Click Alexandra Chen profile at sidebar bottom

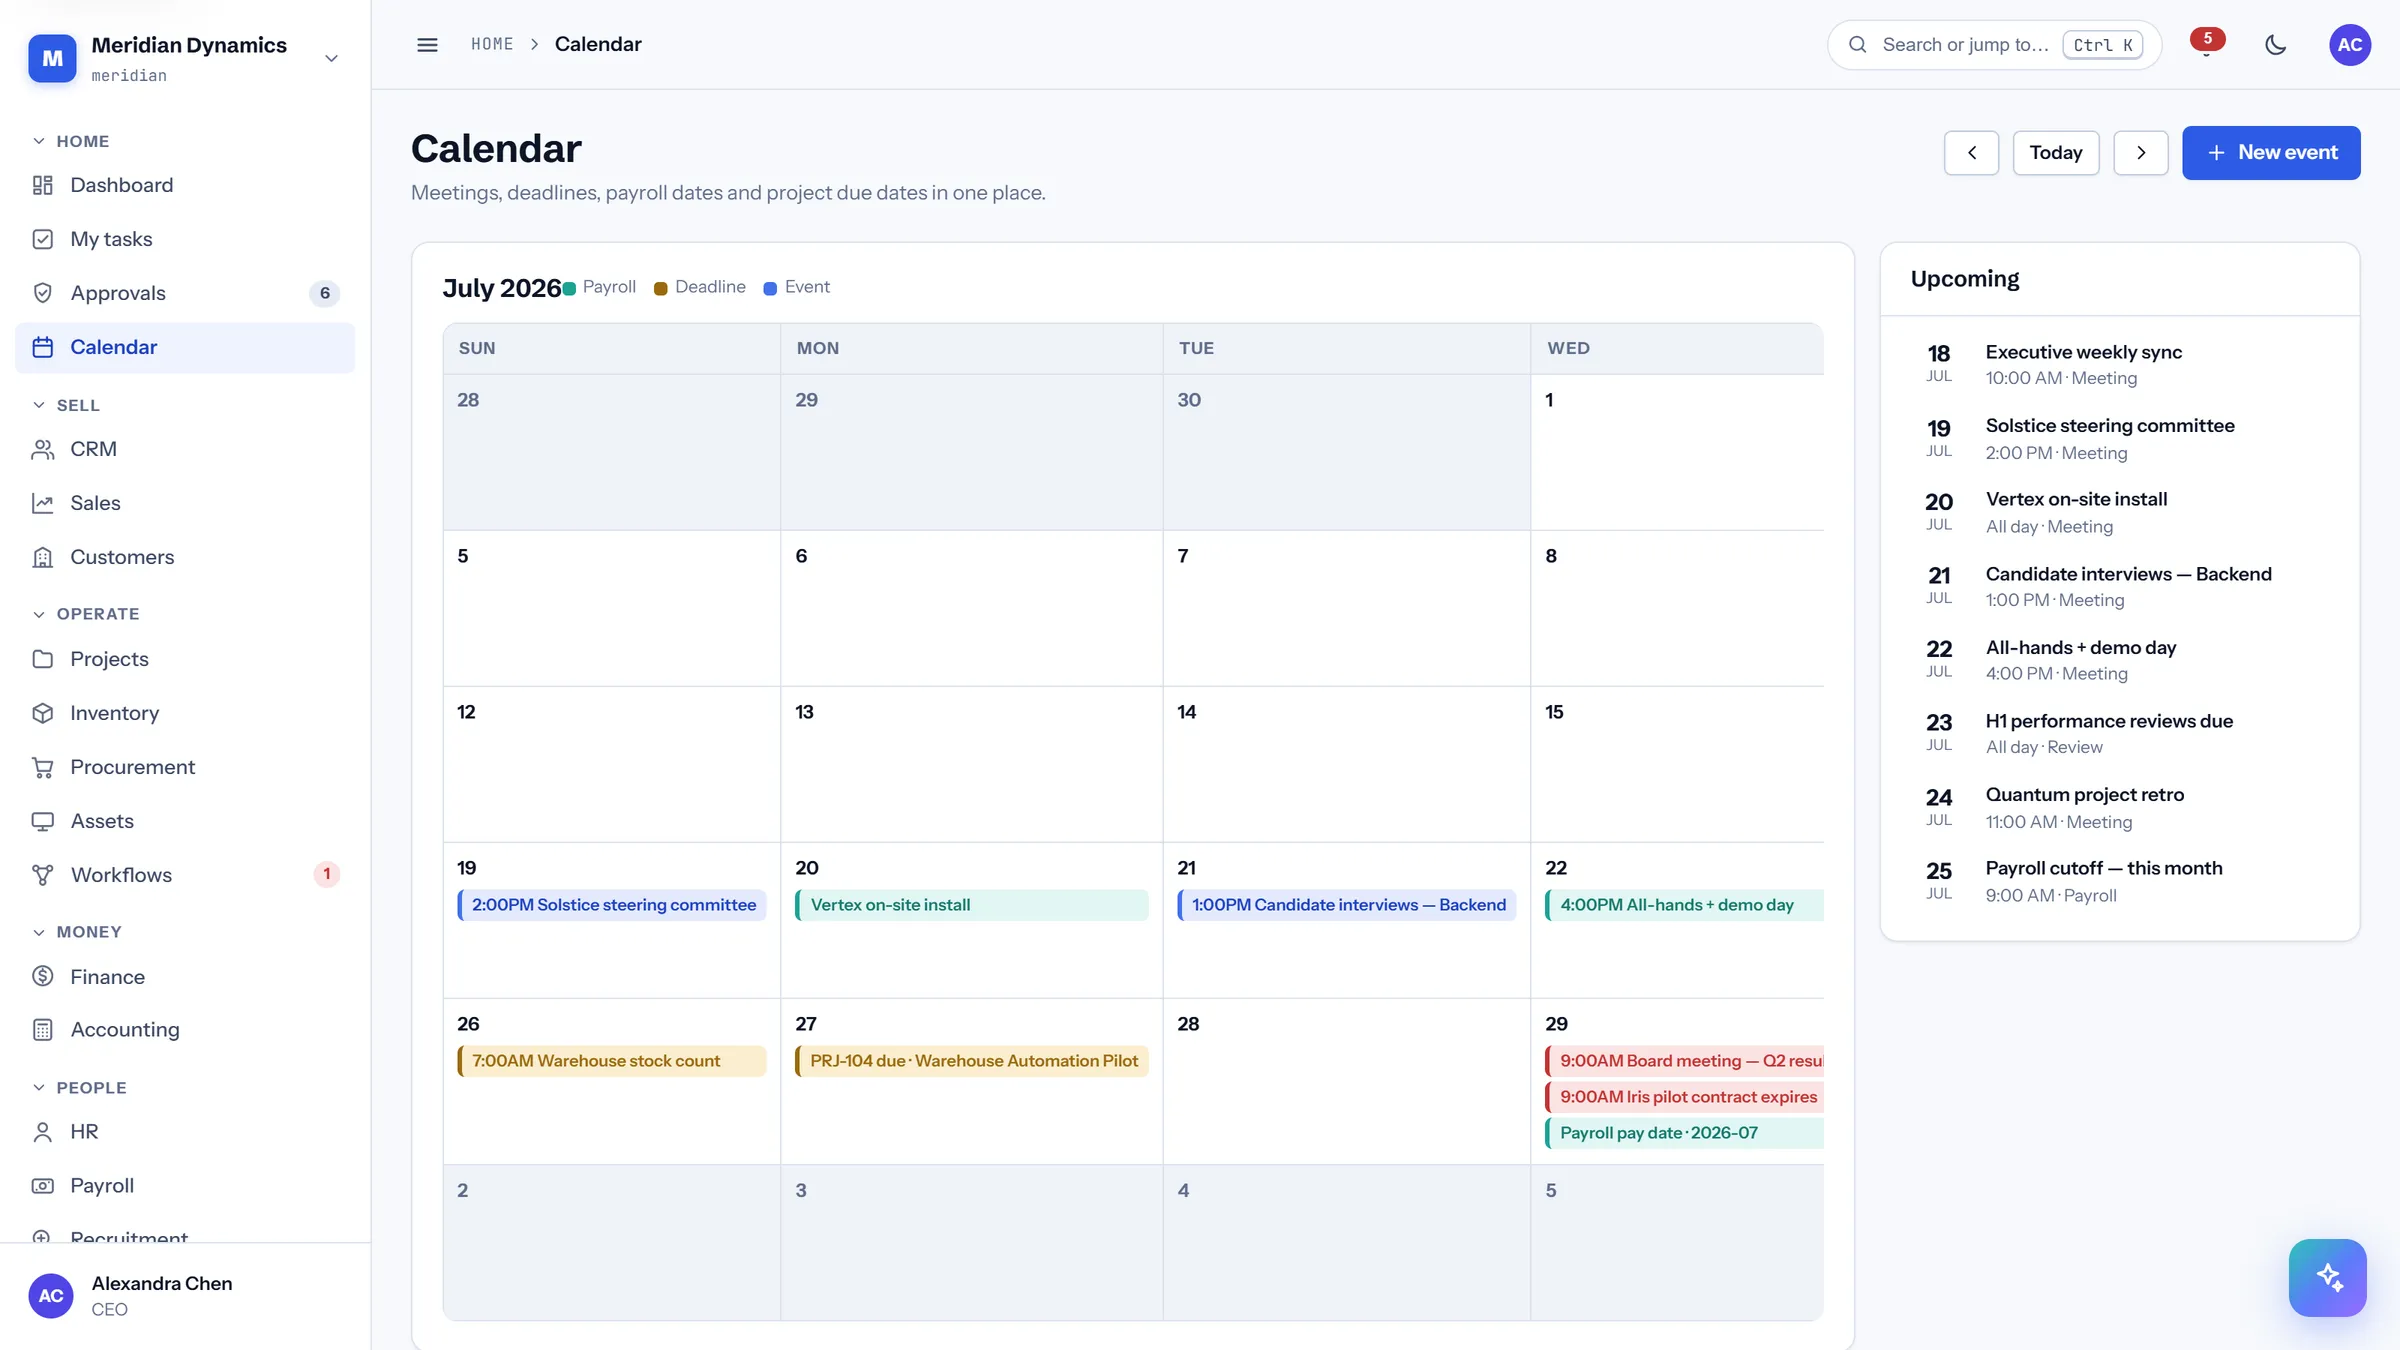click(185, 1296)
